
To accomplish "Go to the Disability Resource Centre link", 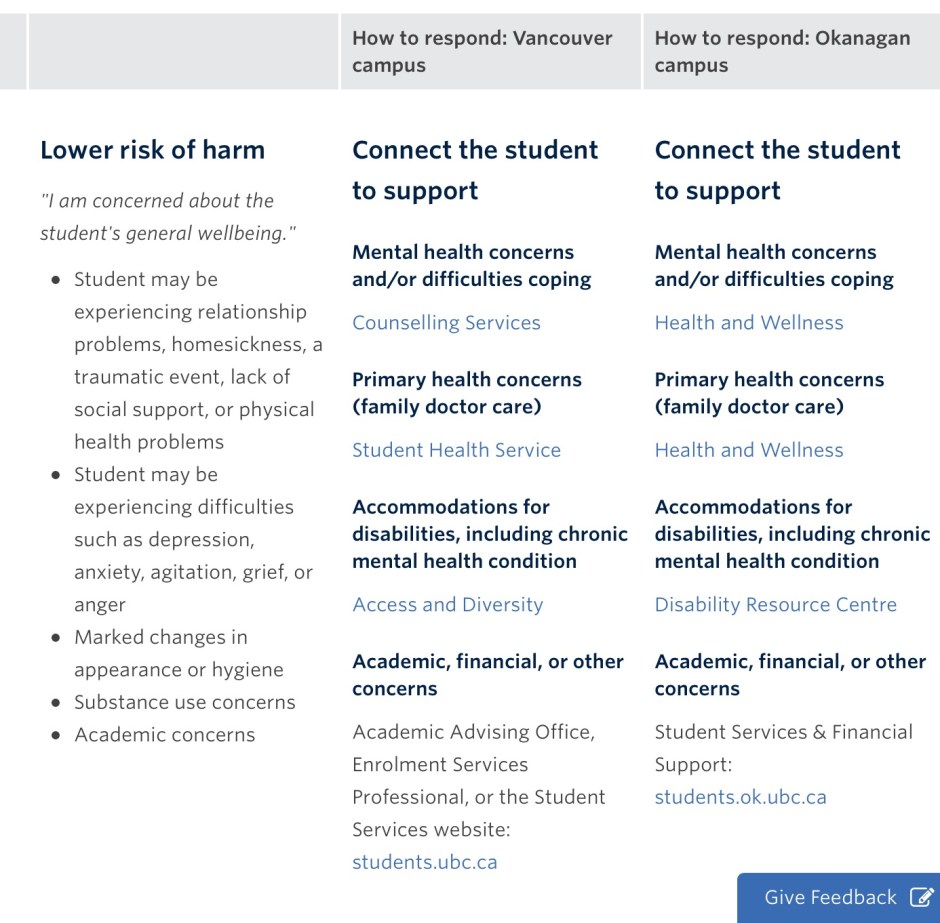I will (x=775, y=605).
